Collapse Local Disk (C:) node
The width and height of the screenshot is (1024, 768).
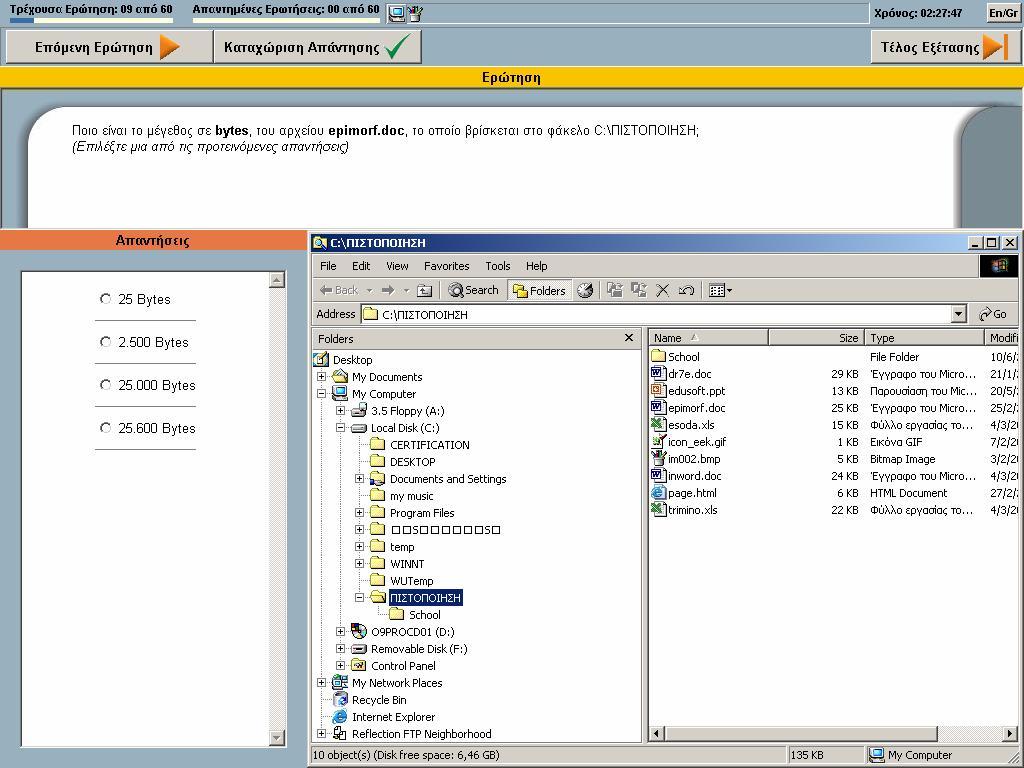(x=340, y=428)
